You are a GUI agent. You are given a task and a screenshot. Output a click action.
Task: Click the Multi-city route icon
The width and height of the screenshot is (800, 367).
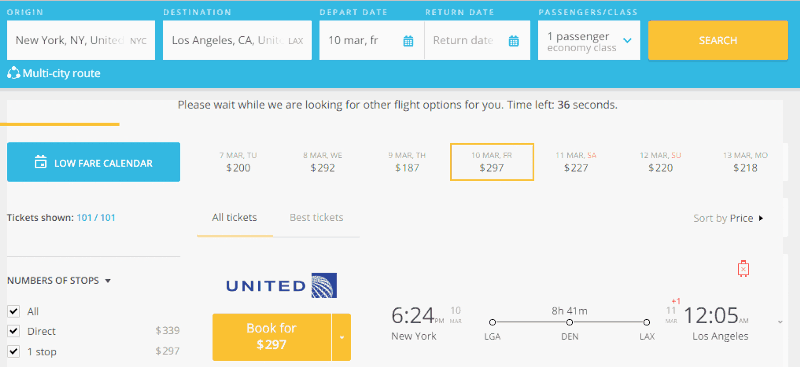click(x=14, y=74)
